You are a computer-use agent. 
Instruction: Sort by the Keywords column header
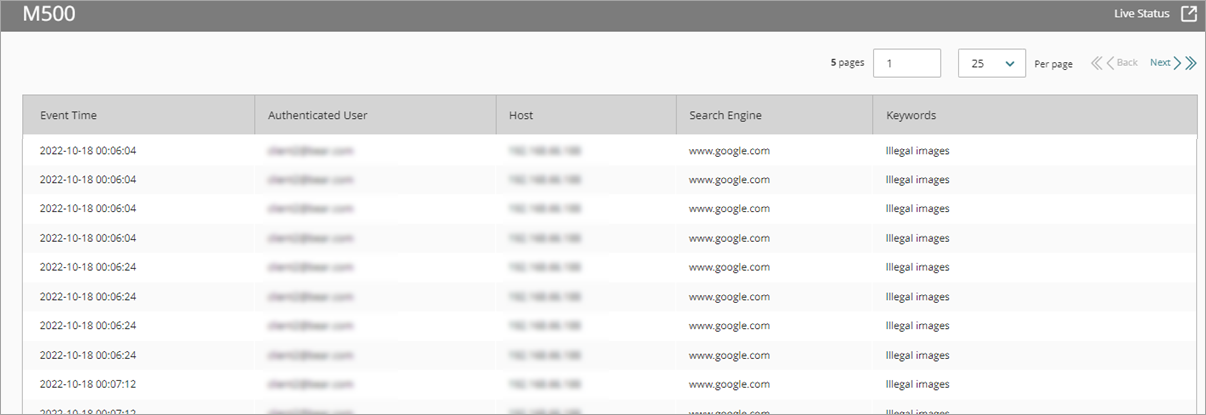coord(911,115)
